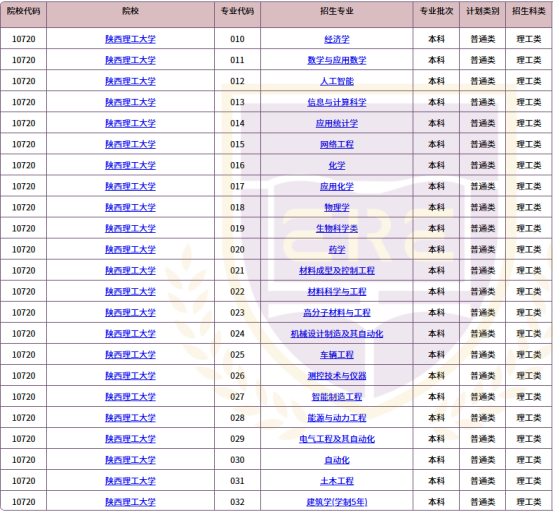This screenshot has height=513, width=554.
Task: Click the 院校代码 column header
Action: tap(24, 14)
